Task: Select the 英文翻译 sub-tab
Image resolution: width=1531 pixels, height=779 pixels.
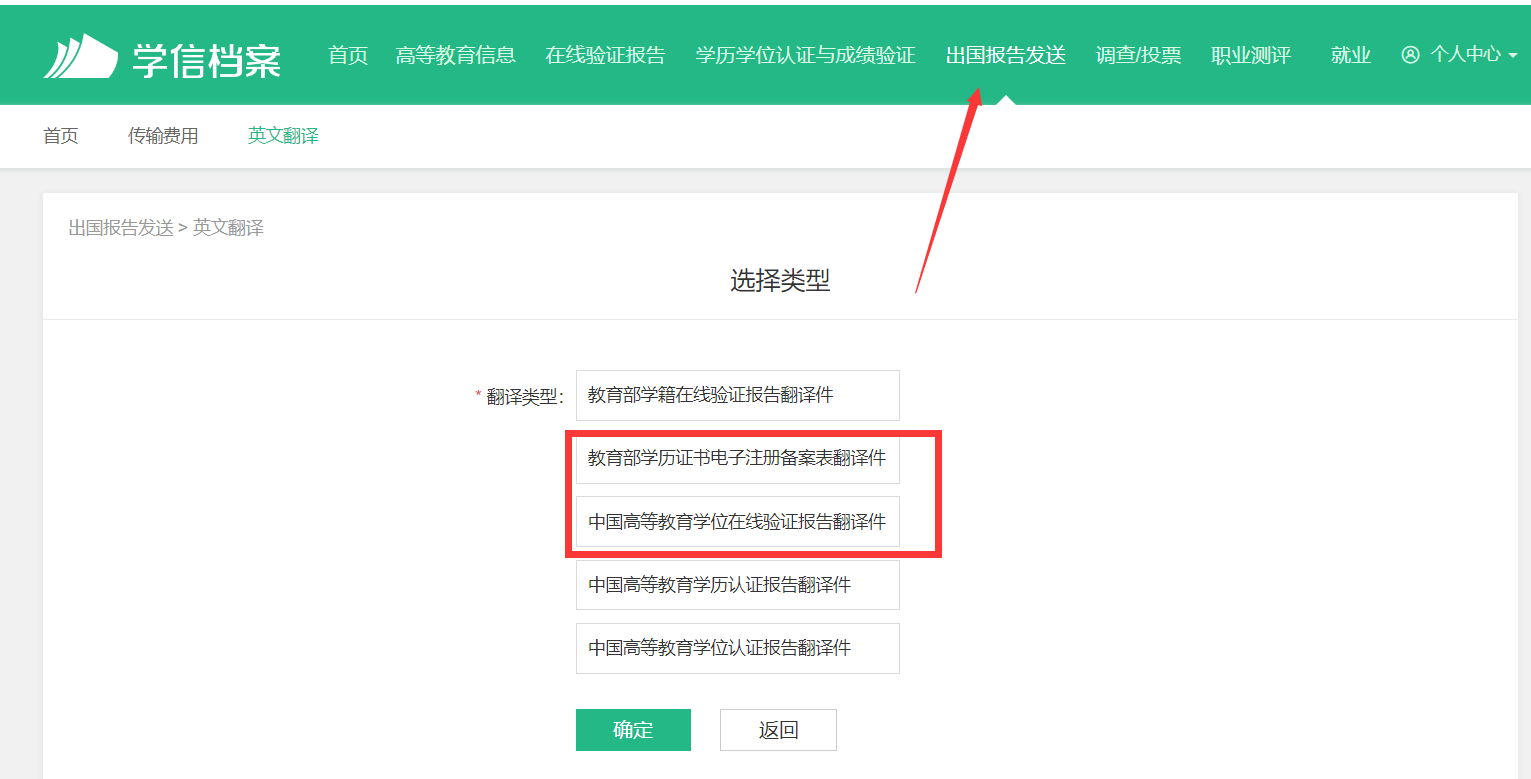Action: click(283, 136)
